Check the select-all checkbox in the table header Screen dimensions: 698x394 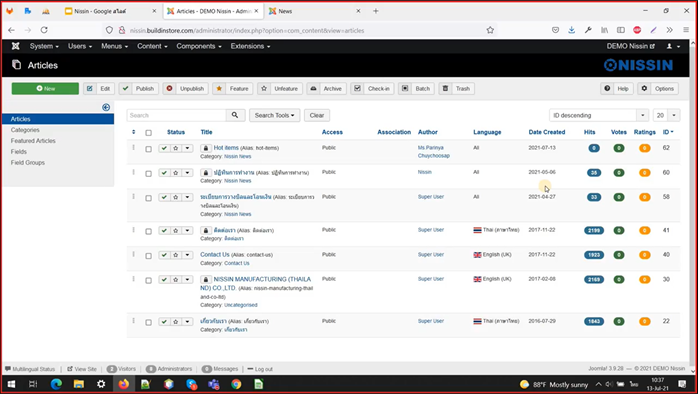click(x=149, y=133)
